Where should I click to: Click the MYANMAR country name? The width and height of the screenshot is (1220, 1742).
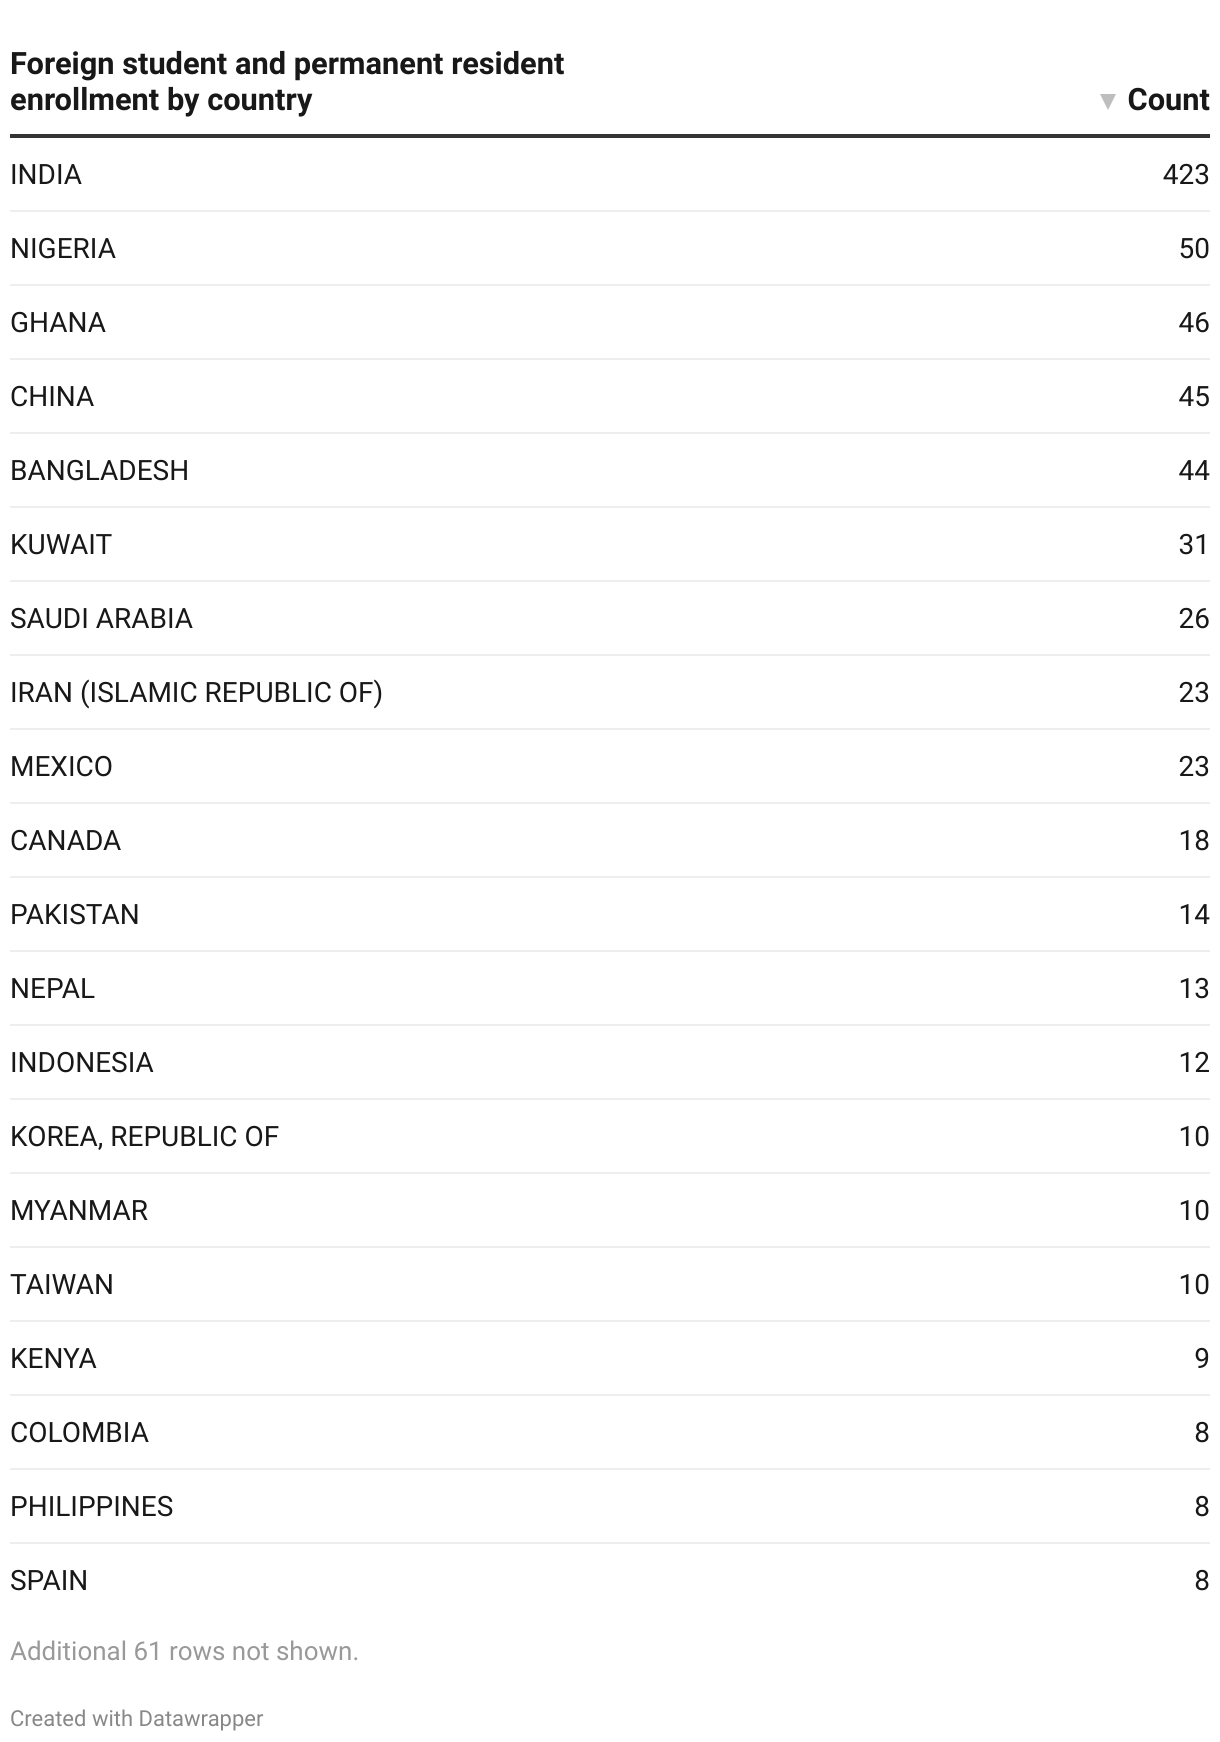(x=79, y=1211)
